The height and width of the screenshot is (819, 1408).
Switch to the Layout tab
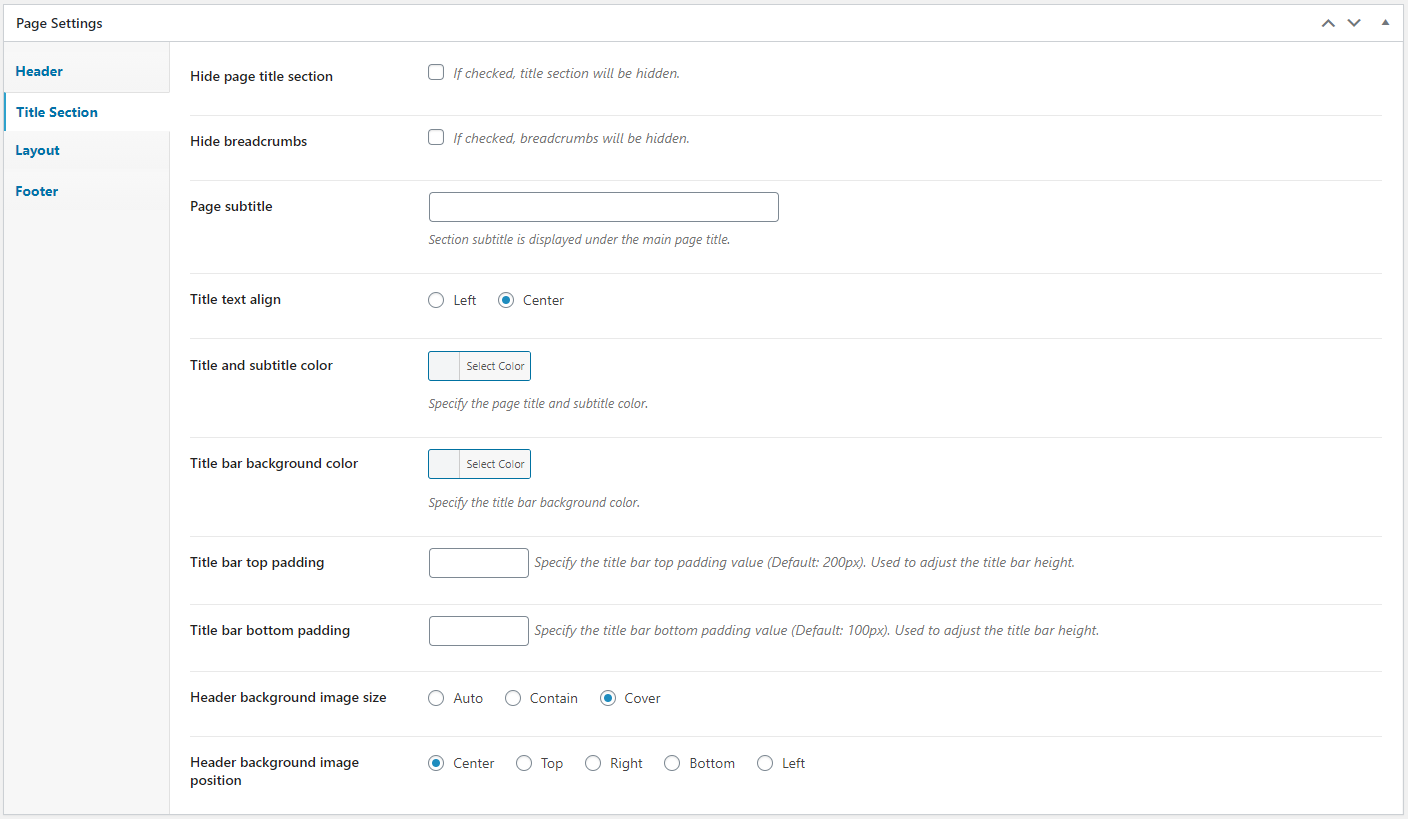(x=87, y=151)
